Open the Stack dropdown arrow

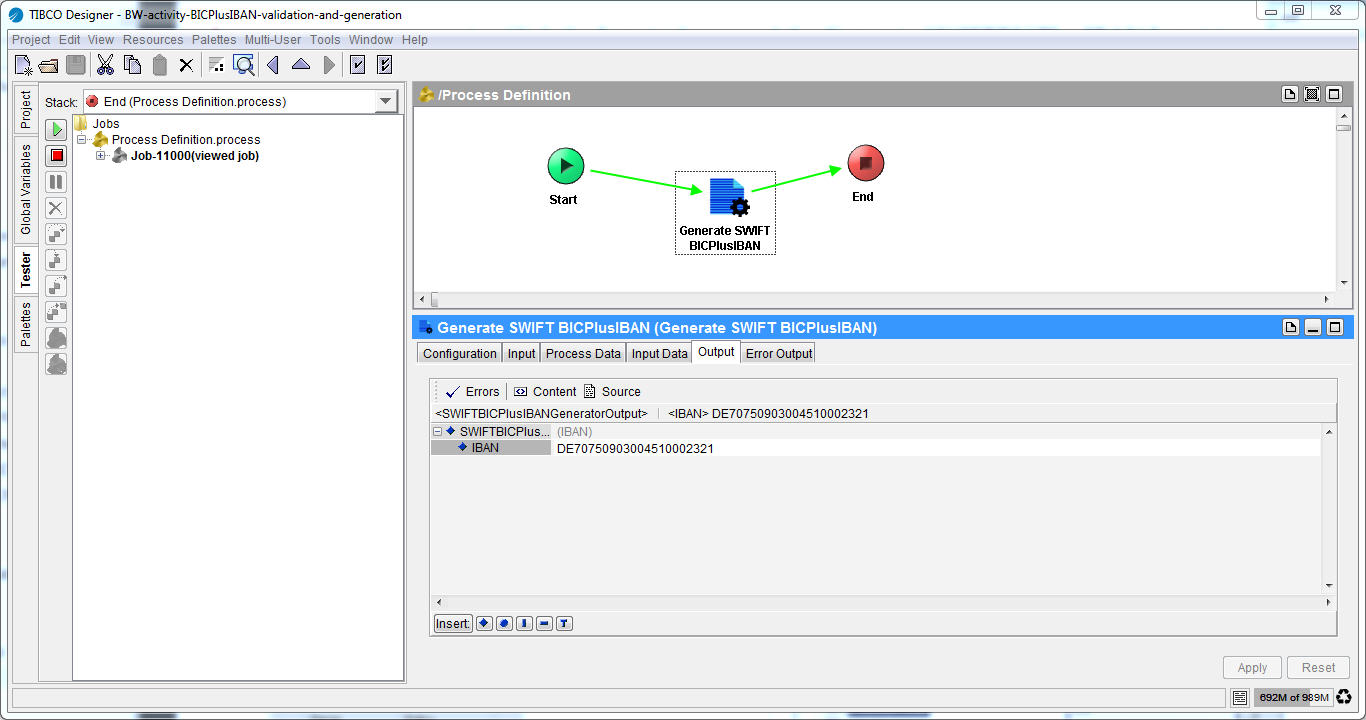[x=386, y=101]
